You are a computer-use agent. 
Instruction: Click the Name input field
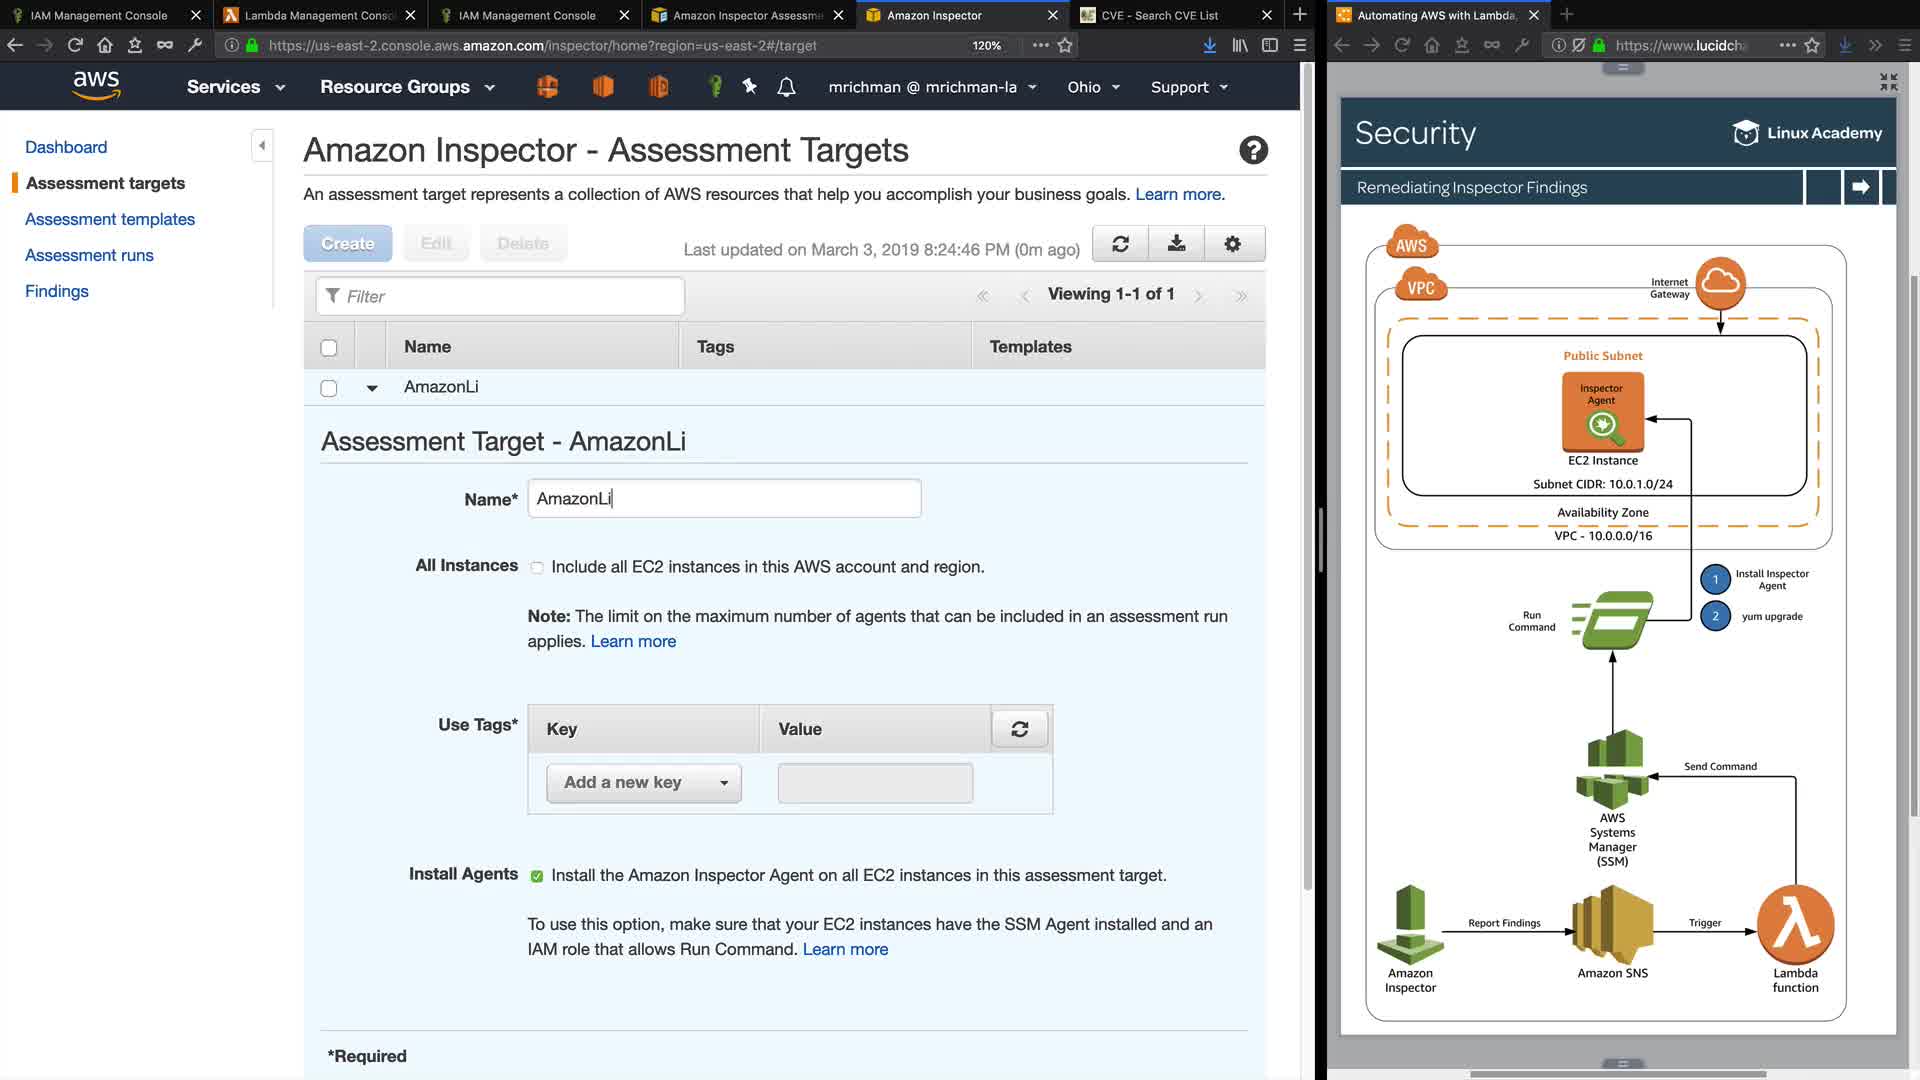(724, 498)
